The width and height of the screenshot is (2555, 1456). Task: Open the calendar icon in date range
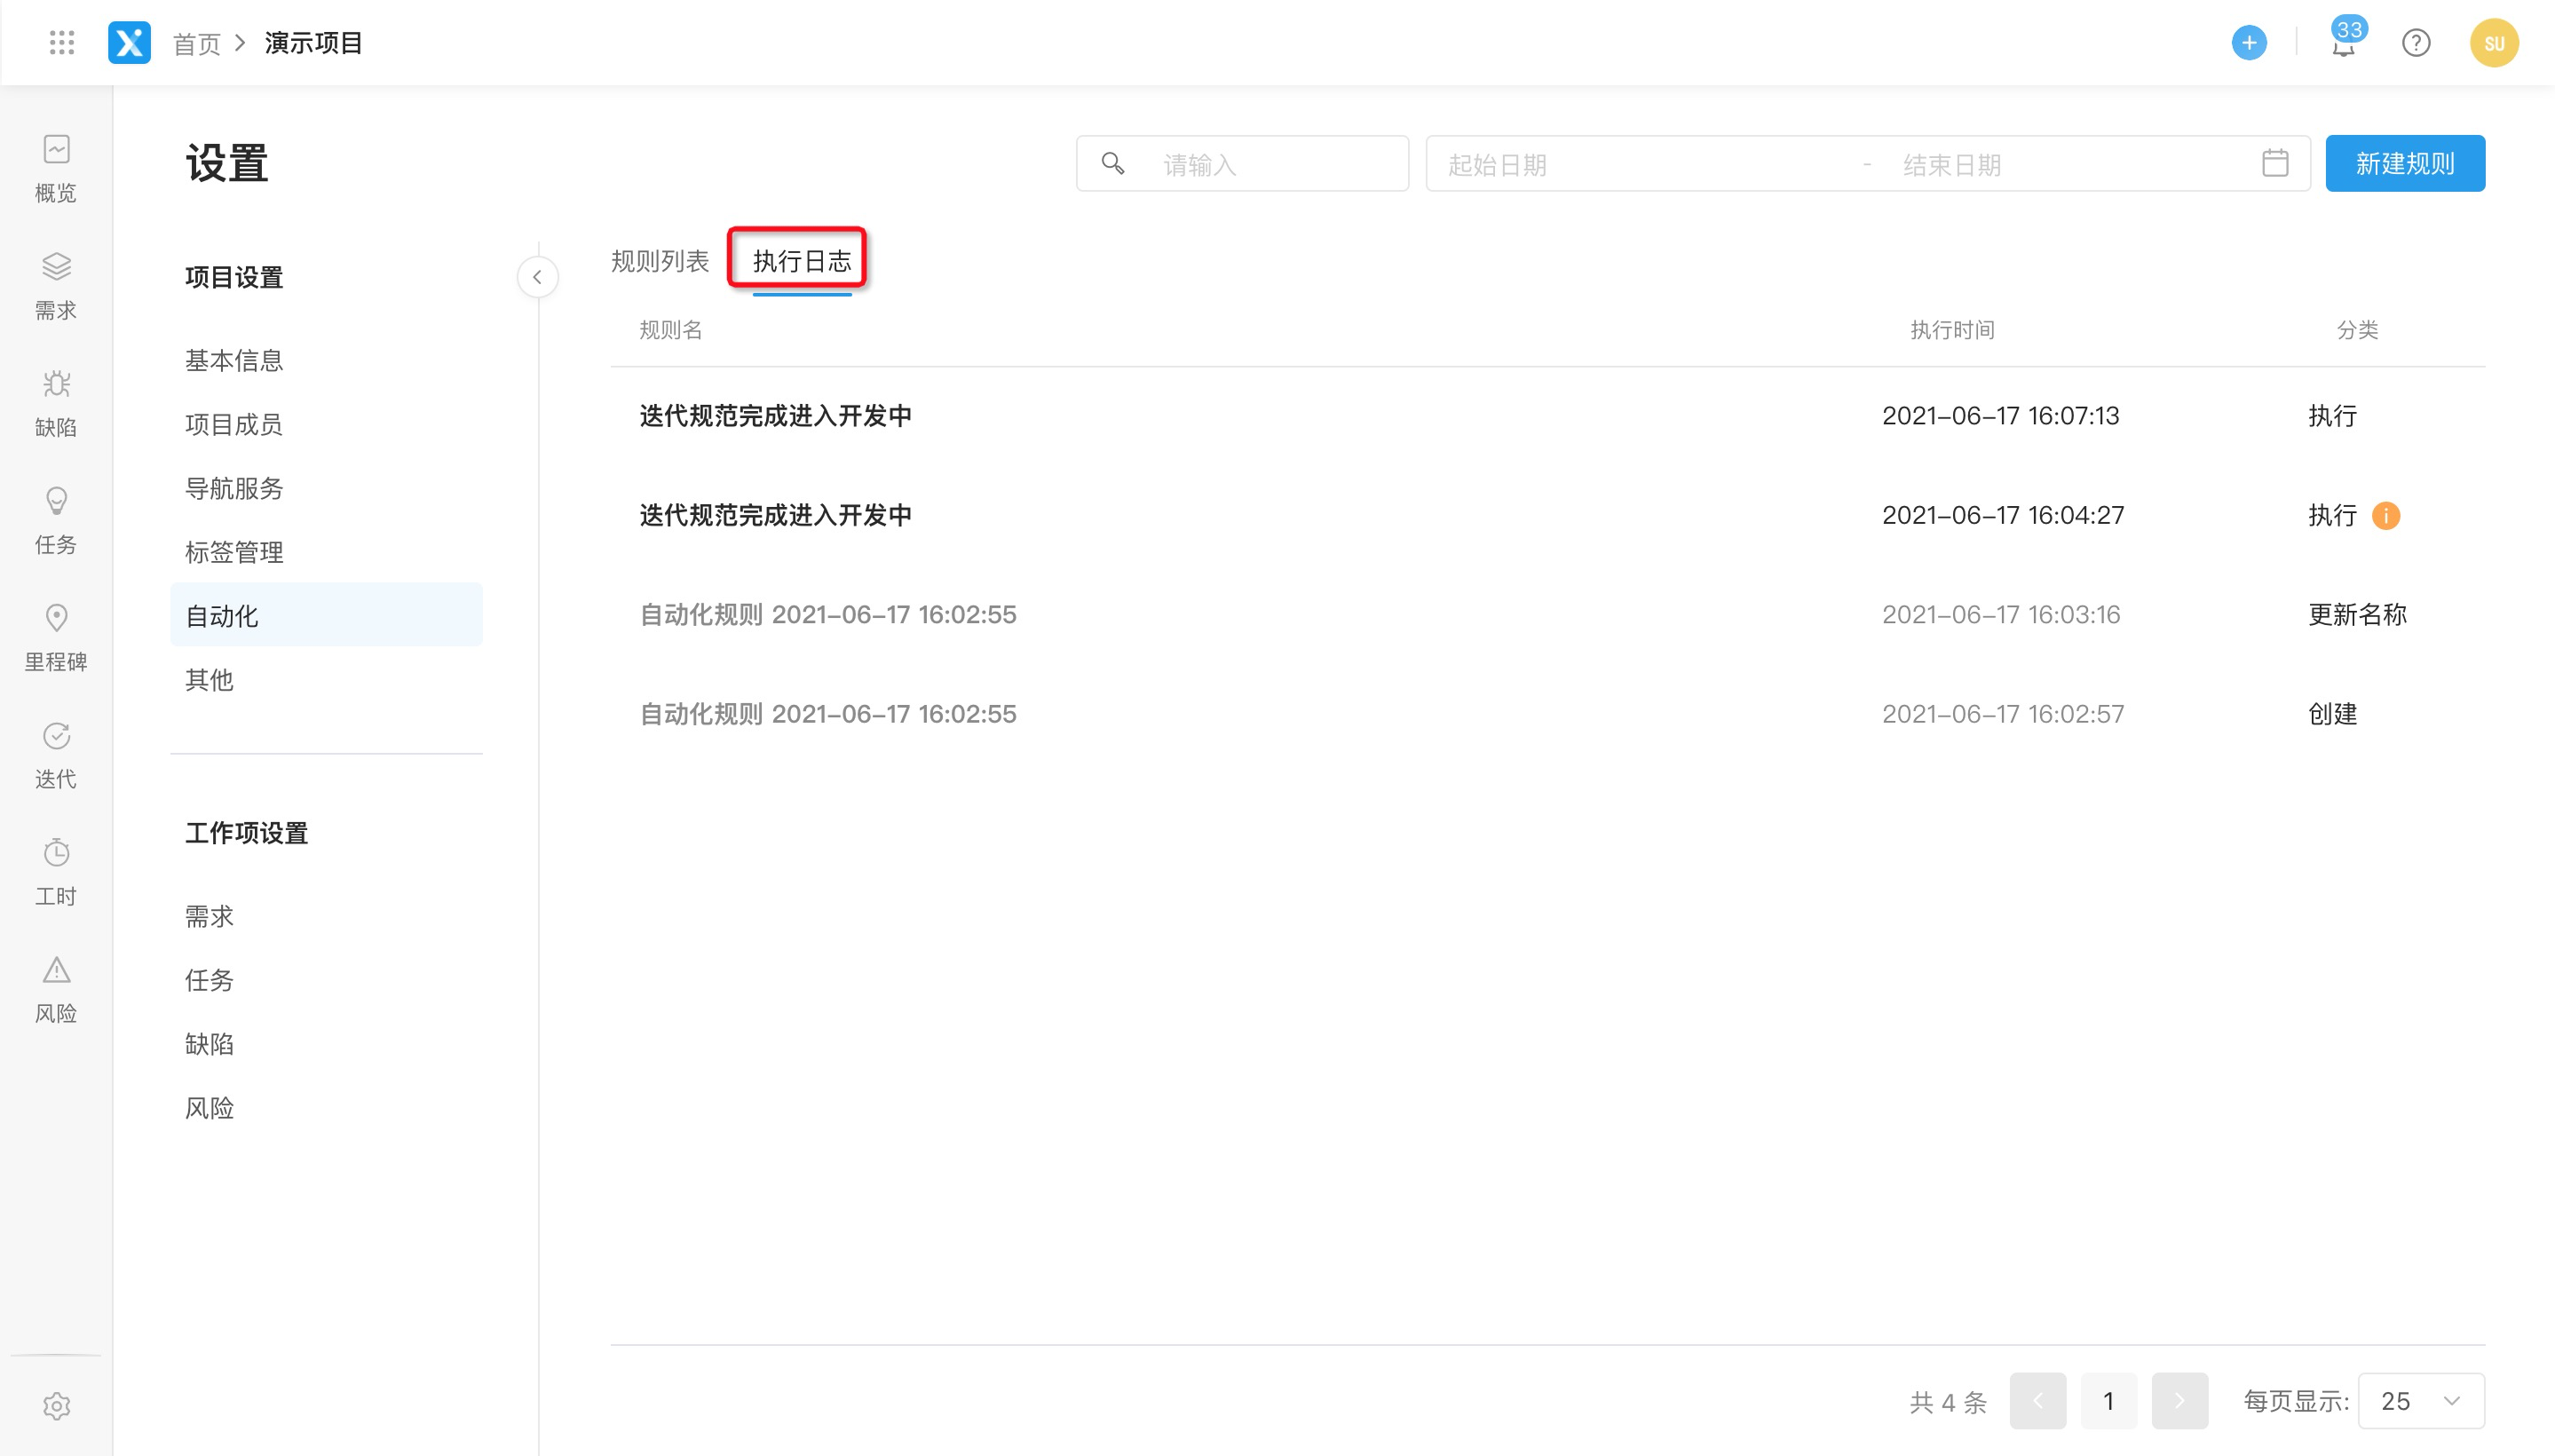click(2275, 163)
